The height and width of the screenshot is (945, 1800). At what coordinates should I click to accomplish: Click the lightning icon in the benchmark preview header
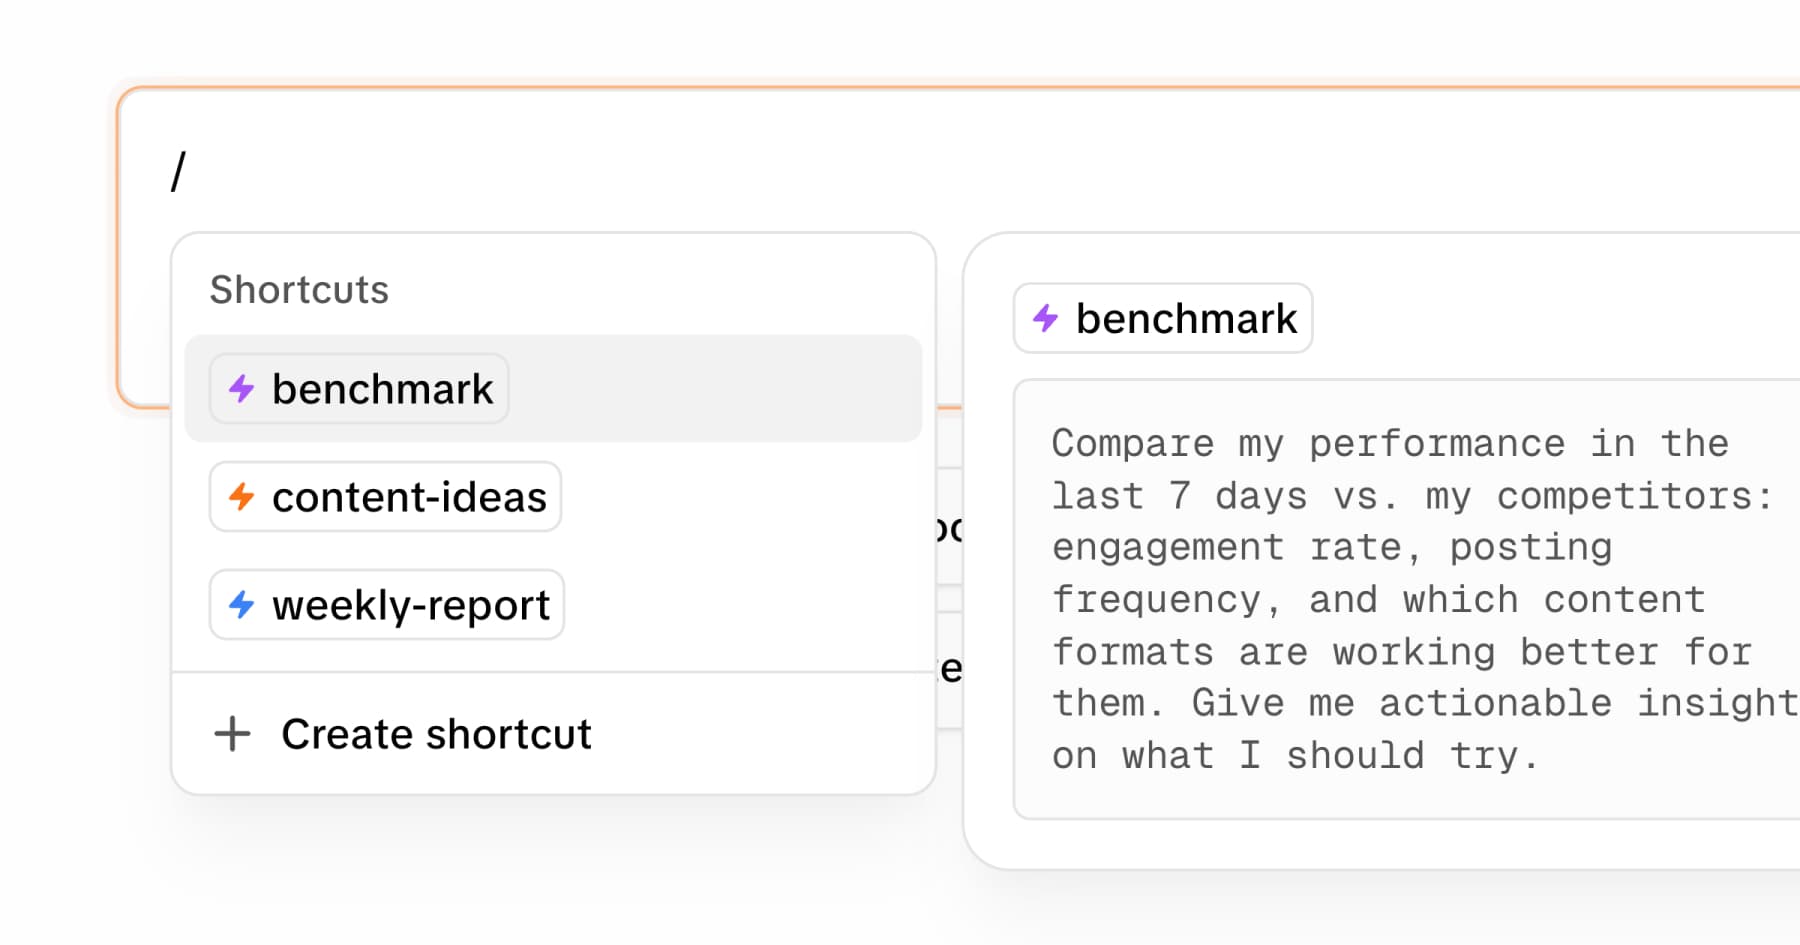coord(1044,318)
